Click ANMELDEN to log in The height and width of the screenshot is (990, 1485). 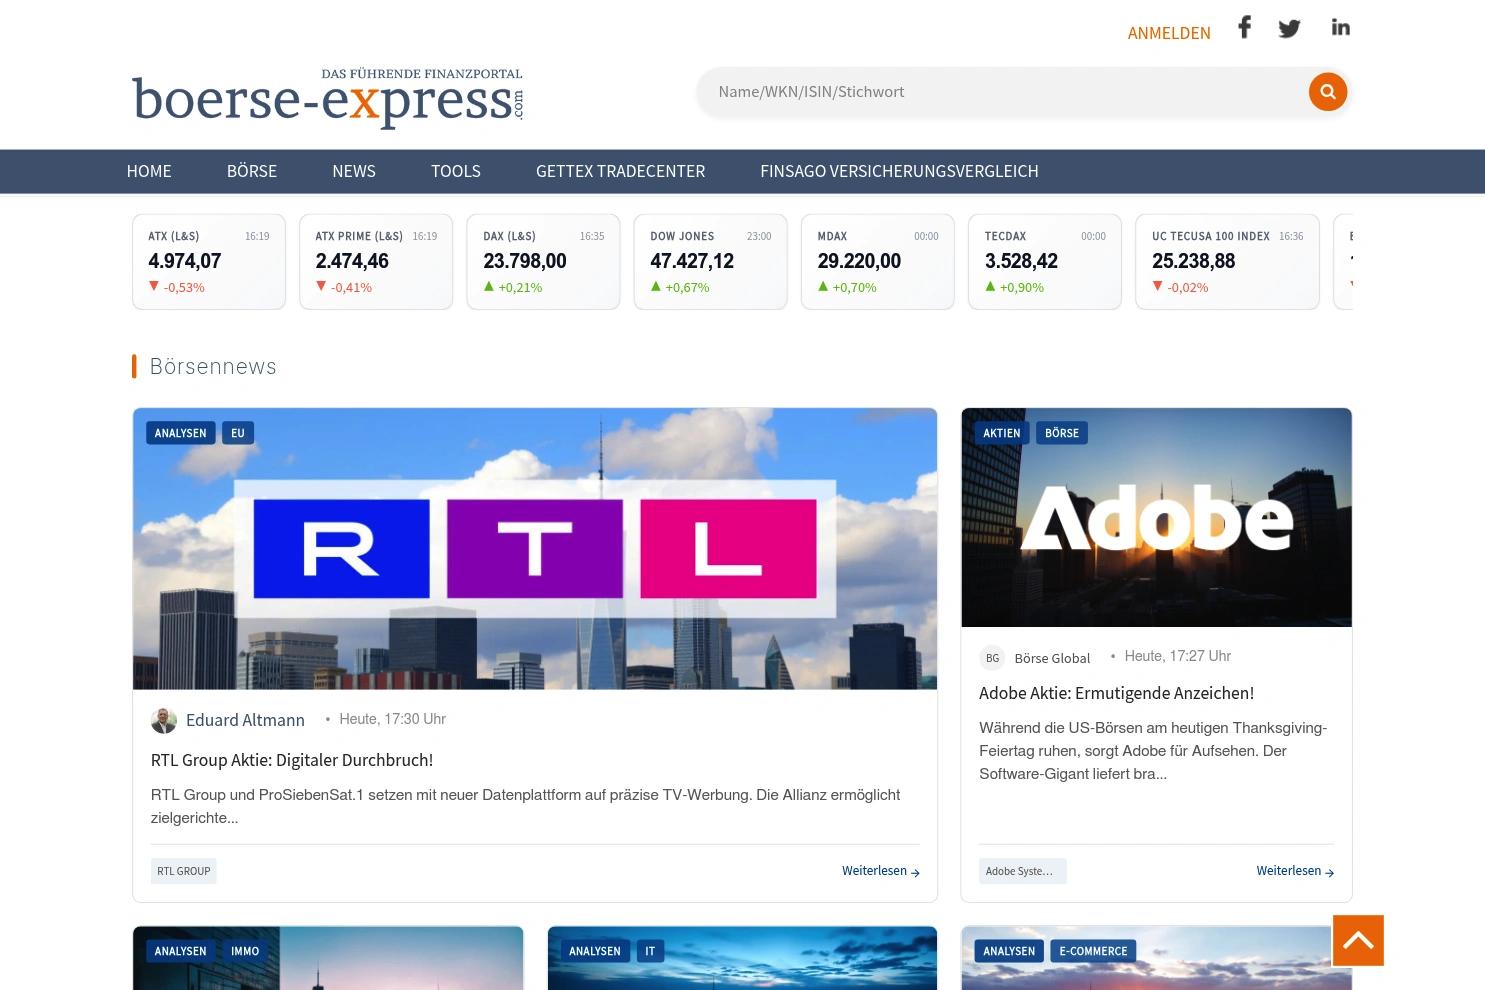(1169, 33)
